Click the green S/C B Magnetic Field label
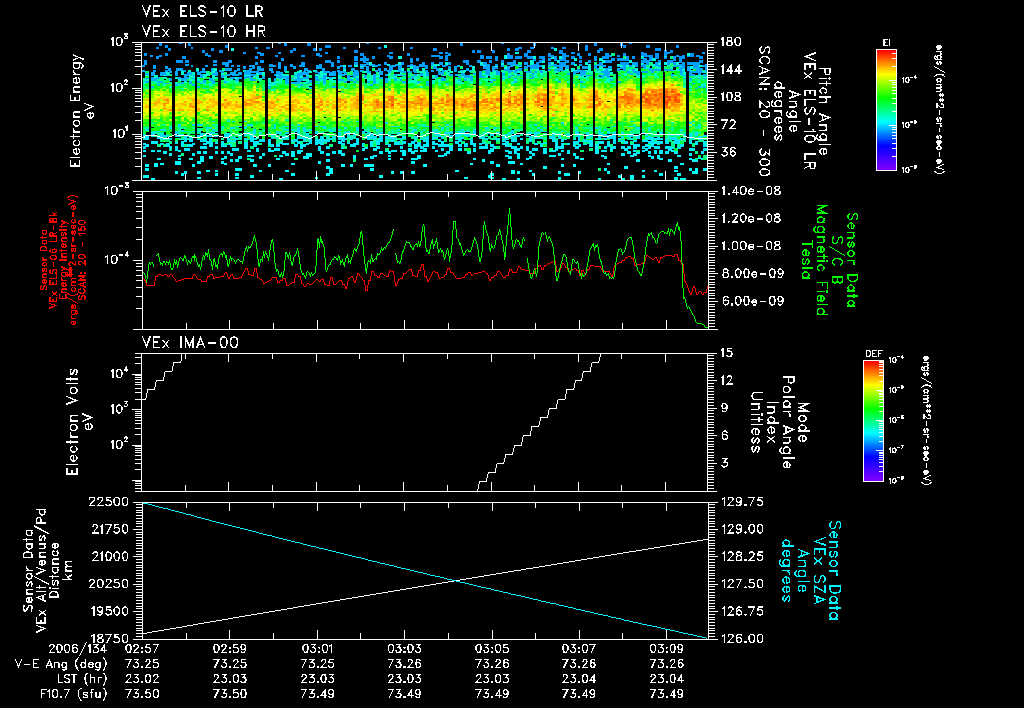Screen dimensions: 1024x708 (x=829, y=260)
